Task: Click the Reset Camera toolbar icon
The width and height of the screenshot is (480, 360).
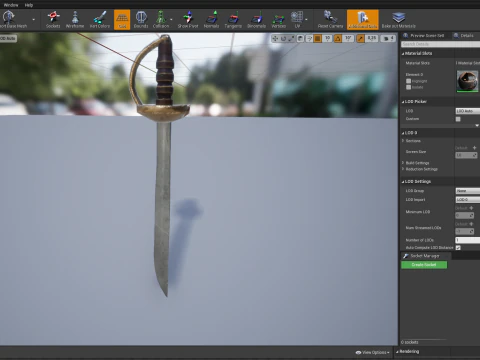Action: 330,19
